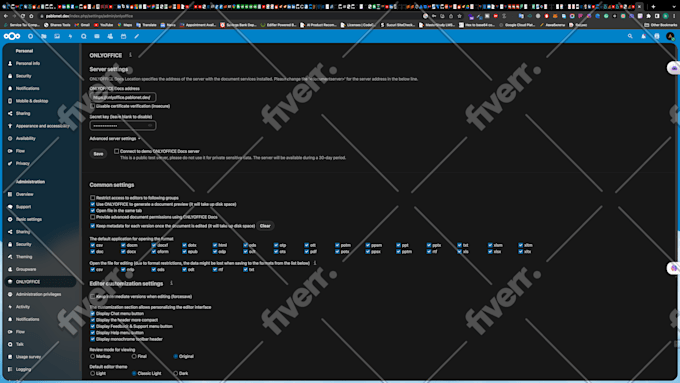Open Administration privileges settings
680x383 pixels.
[x=40, y=294]
